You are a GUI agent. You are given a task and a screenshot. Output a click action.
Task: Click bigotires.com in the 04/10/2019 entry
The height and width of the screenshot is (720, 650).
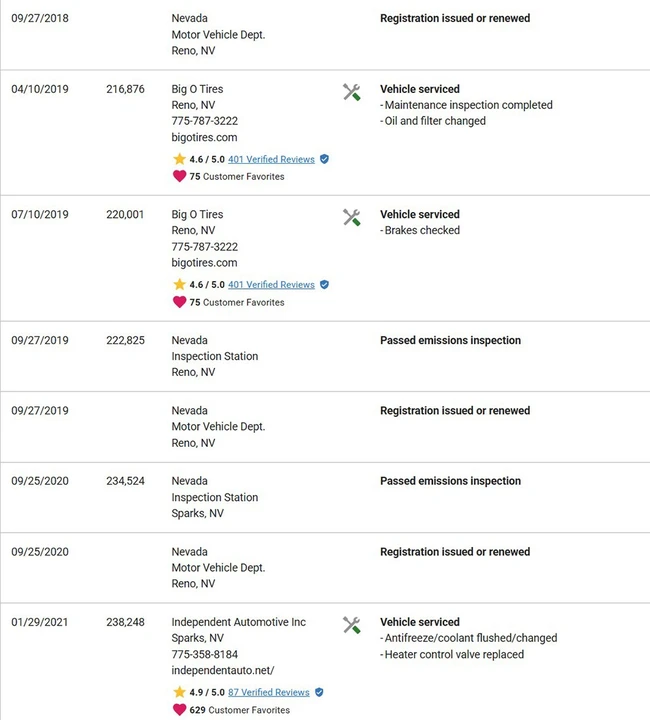pos(204,137)
